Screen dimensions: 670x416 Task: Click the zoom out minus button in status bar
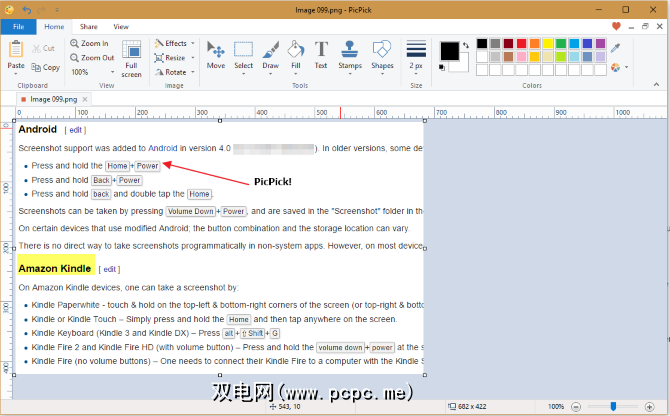(576, 407)
